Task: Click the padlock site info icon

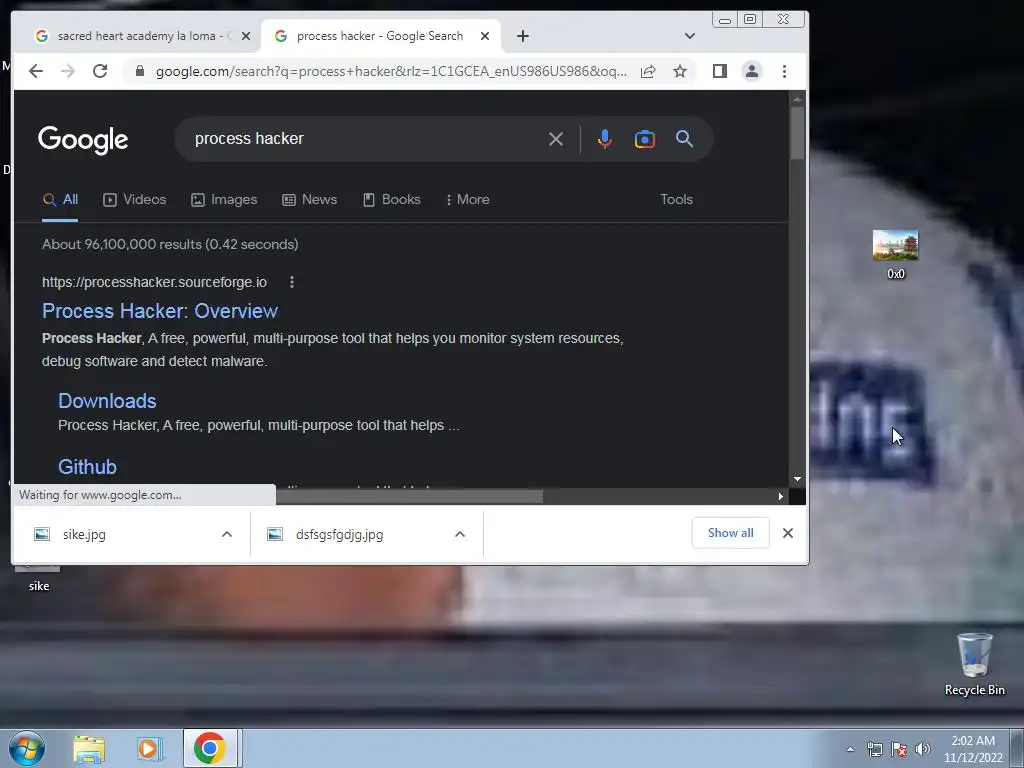Action: coord(139,71)
